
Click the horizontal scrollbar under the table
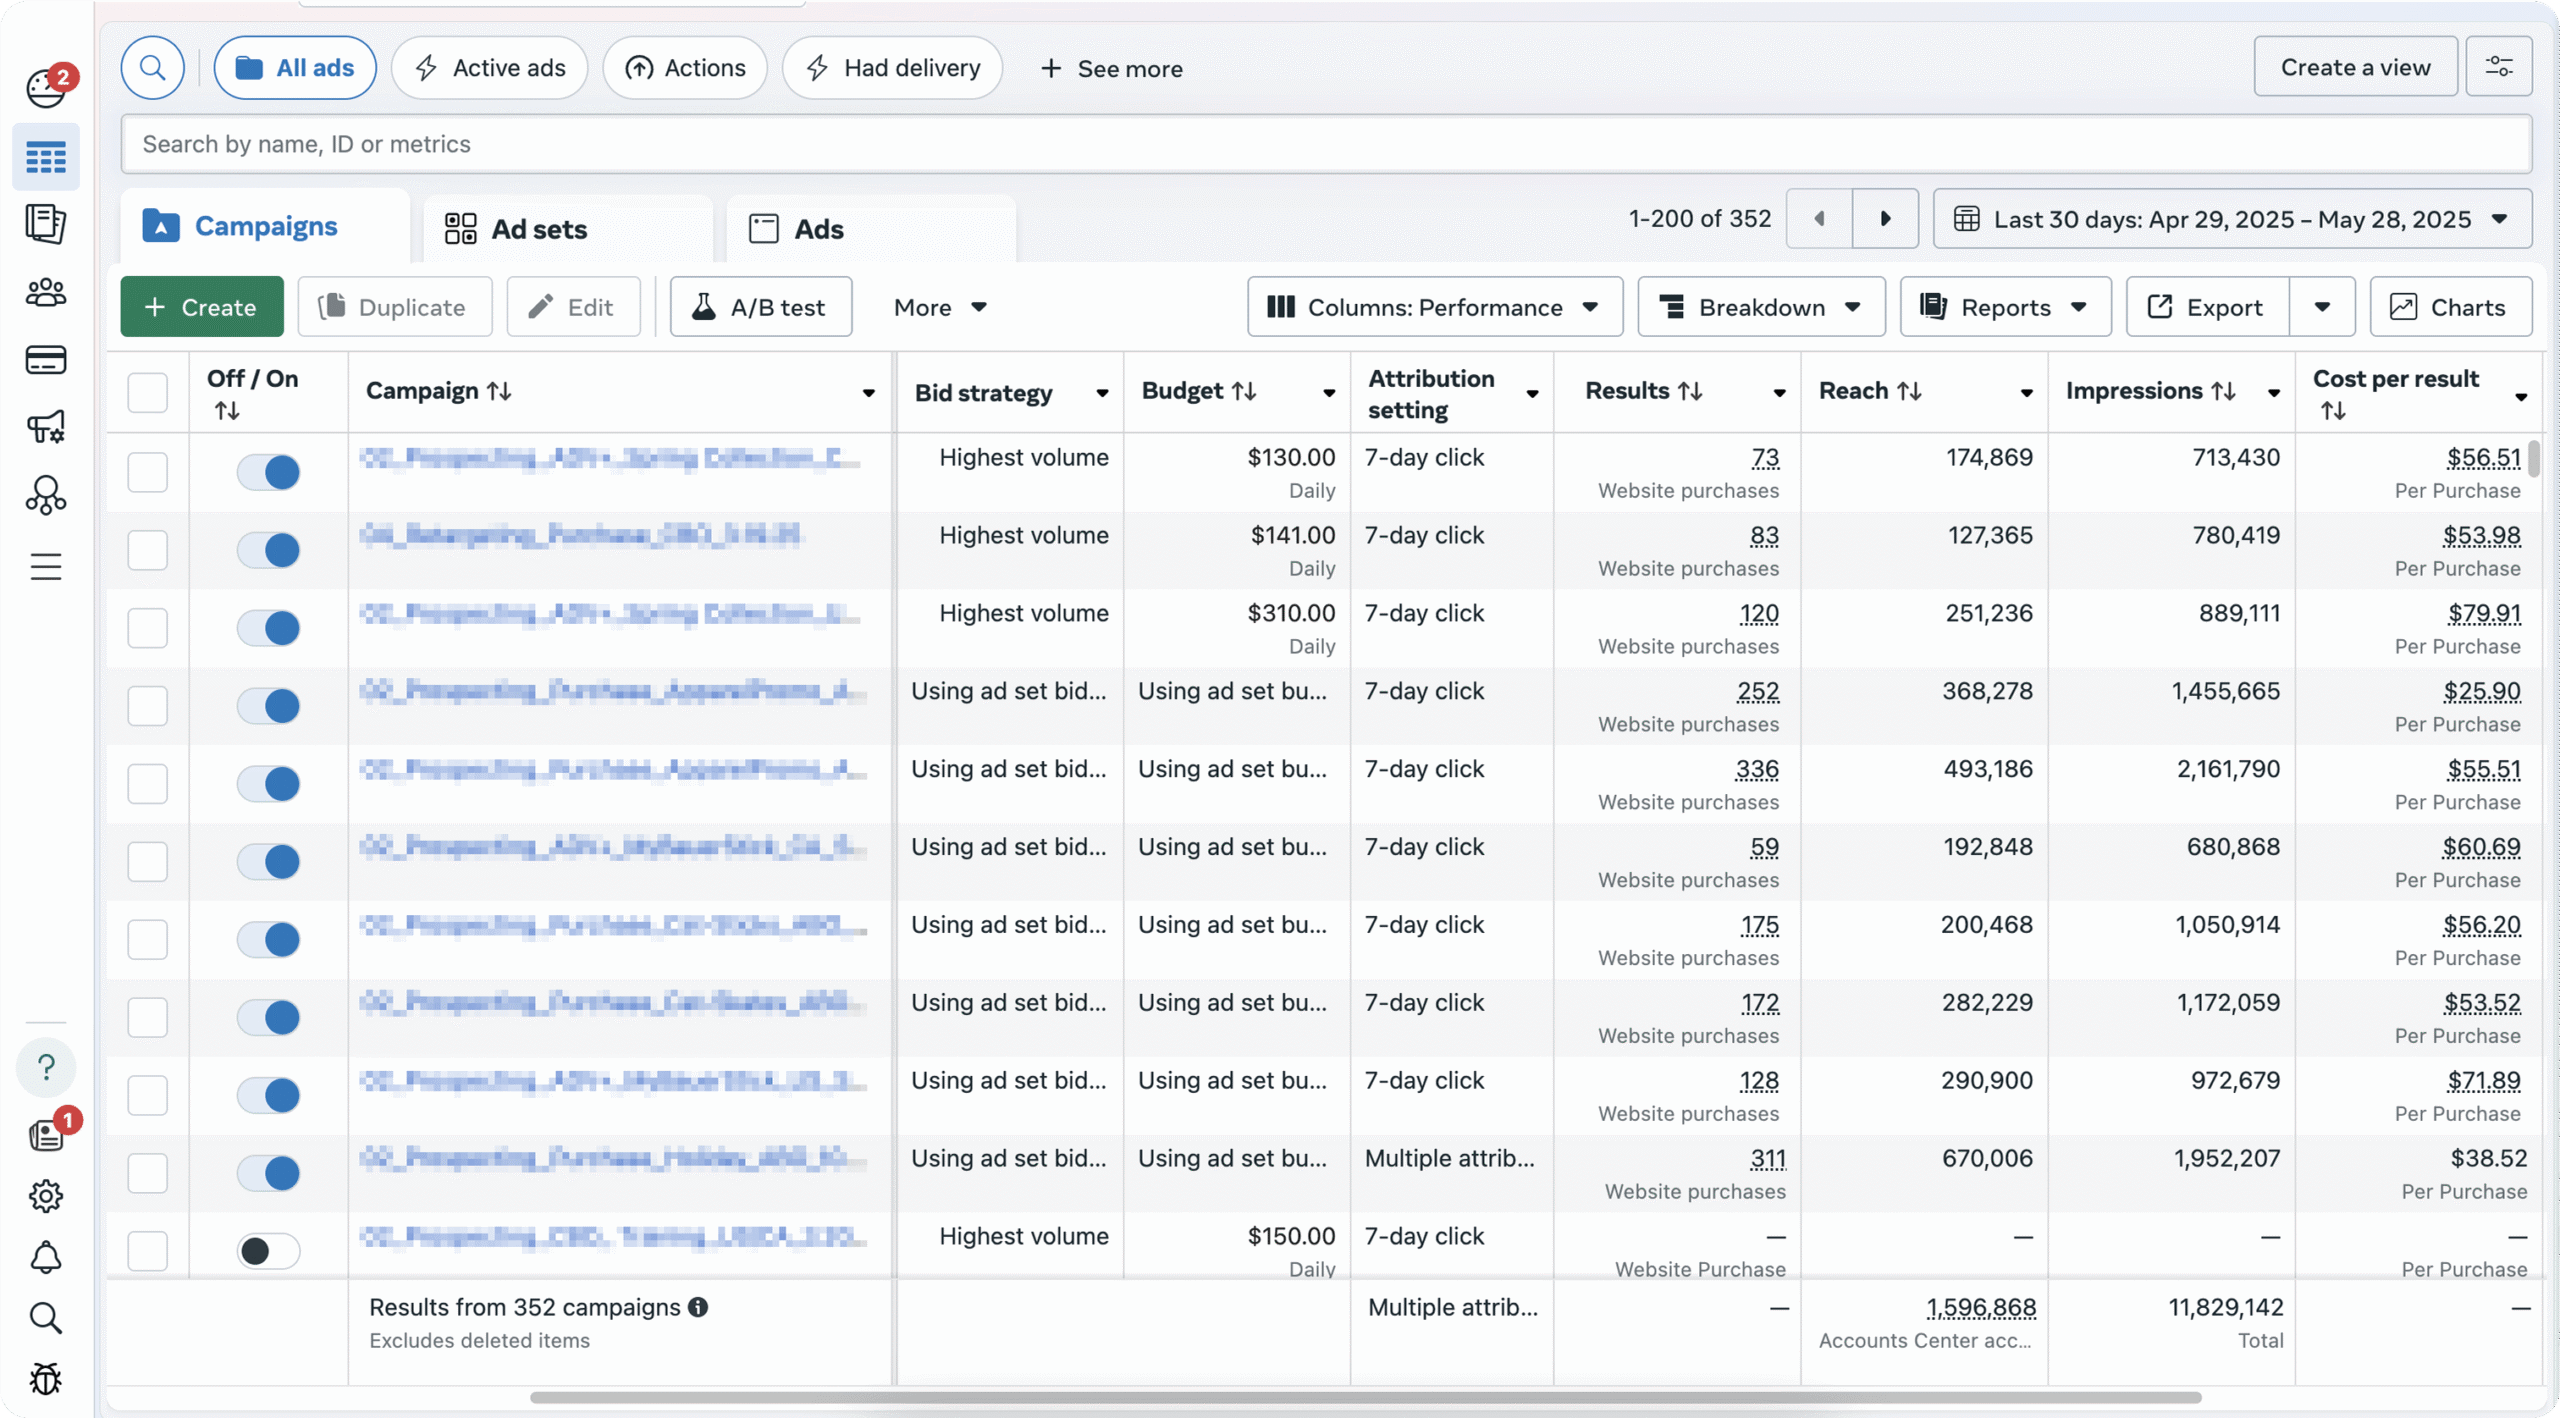click(x=1365, y=1397)
